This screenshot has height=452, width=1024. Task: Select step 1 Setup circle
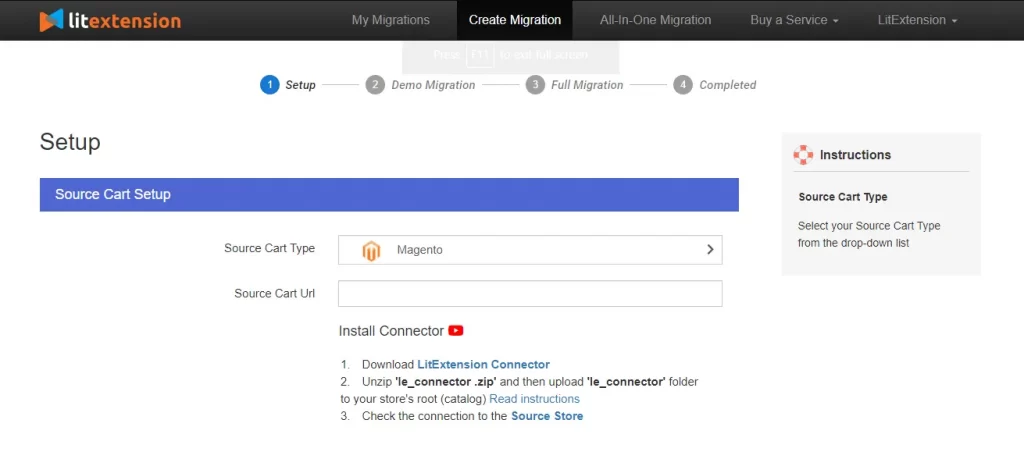[270, 85]
